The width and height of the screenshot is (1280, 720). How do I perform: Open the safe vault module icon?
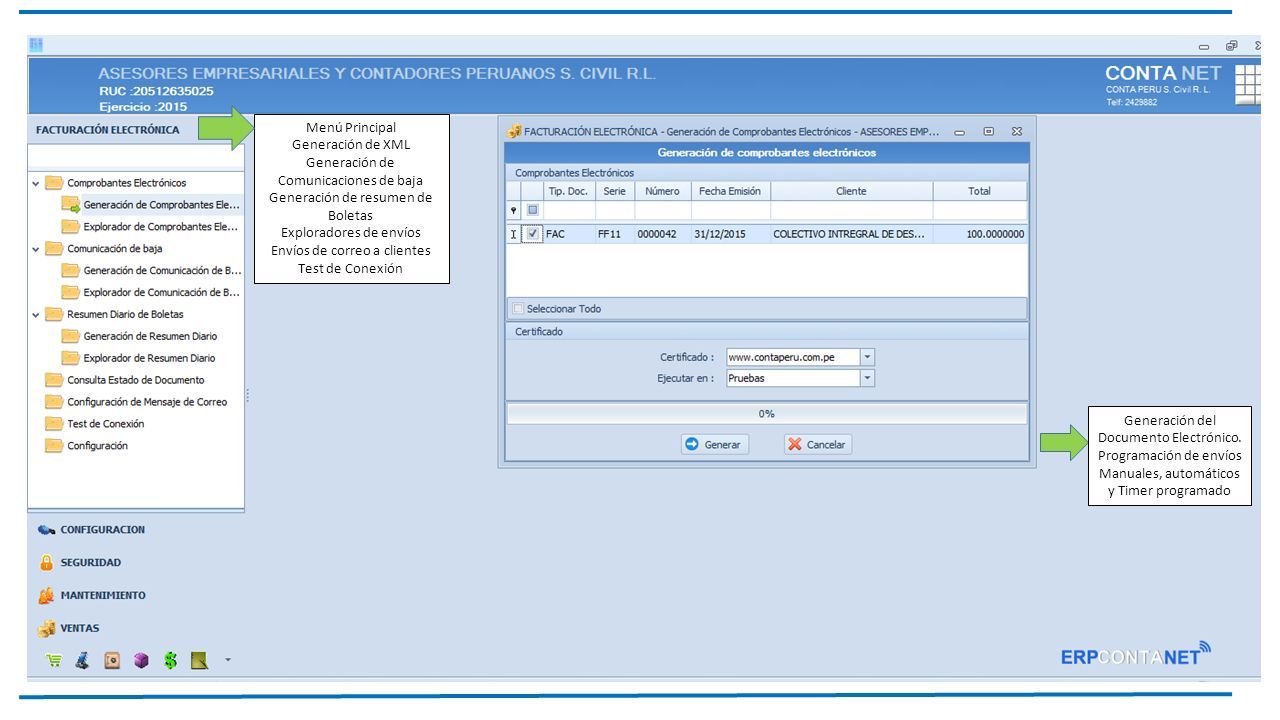pos(111,660)
